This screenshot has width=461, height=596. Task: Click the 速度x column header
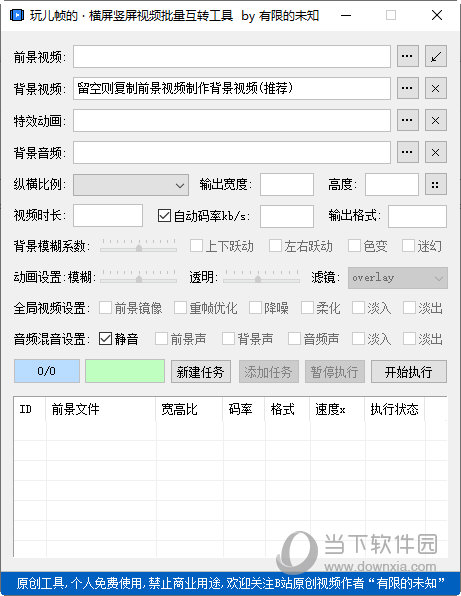[337, 409]
